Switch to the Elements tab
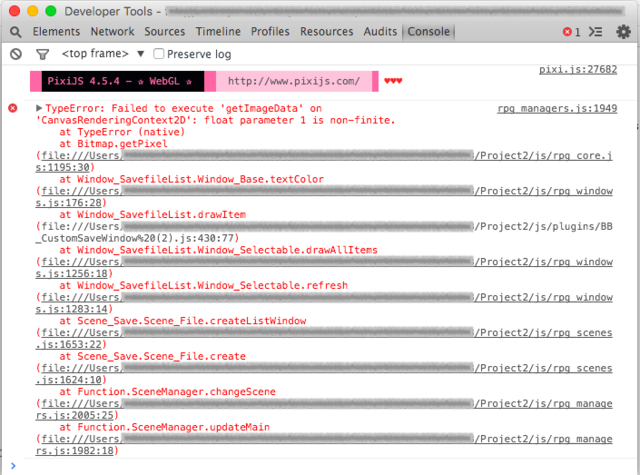640x475 pixels. coord(56,31)
